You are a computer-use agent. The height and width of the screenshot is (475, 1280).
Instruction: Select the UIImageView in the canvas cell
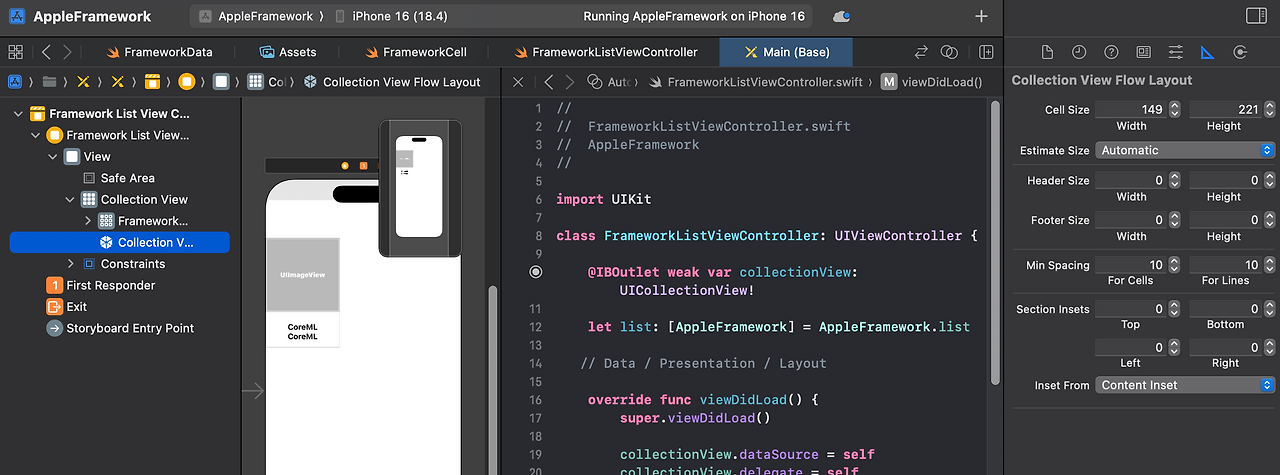tap(302, 275)
